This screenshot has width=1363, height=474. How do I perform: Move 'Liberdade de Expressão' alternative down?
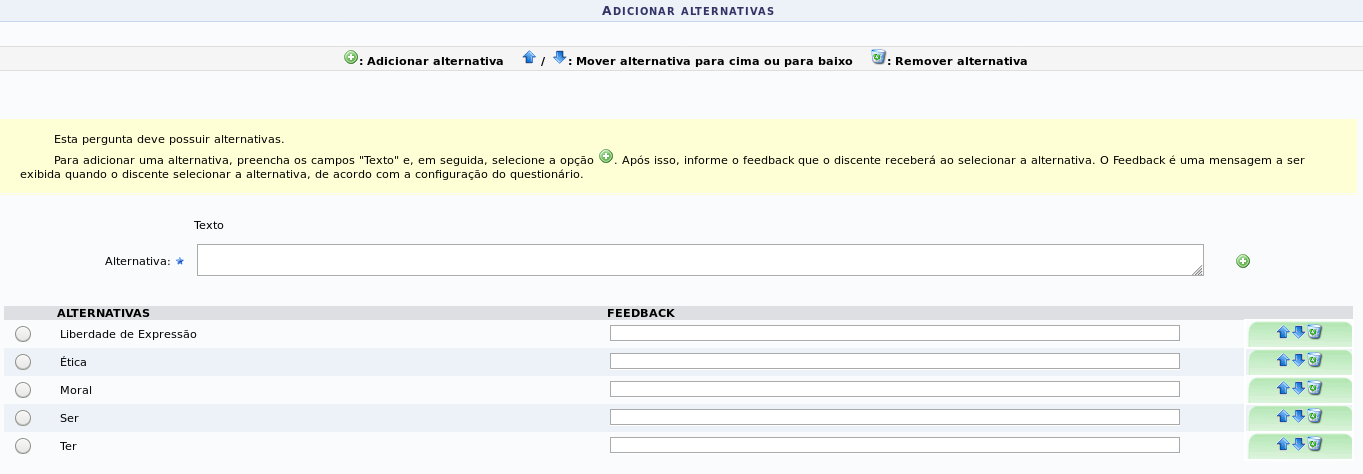(1299, 333)
